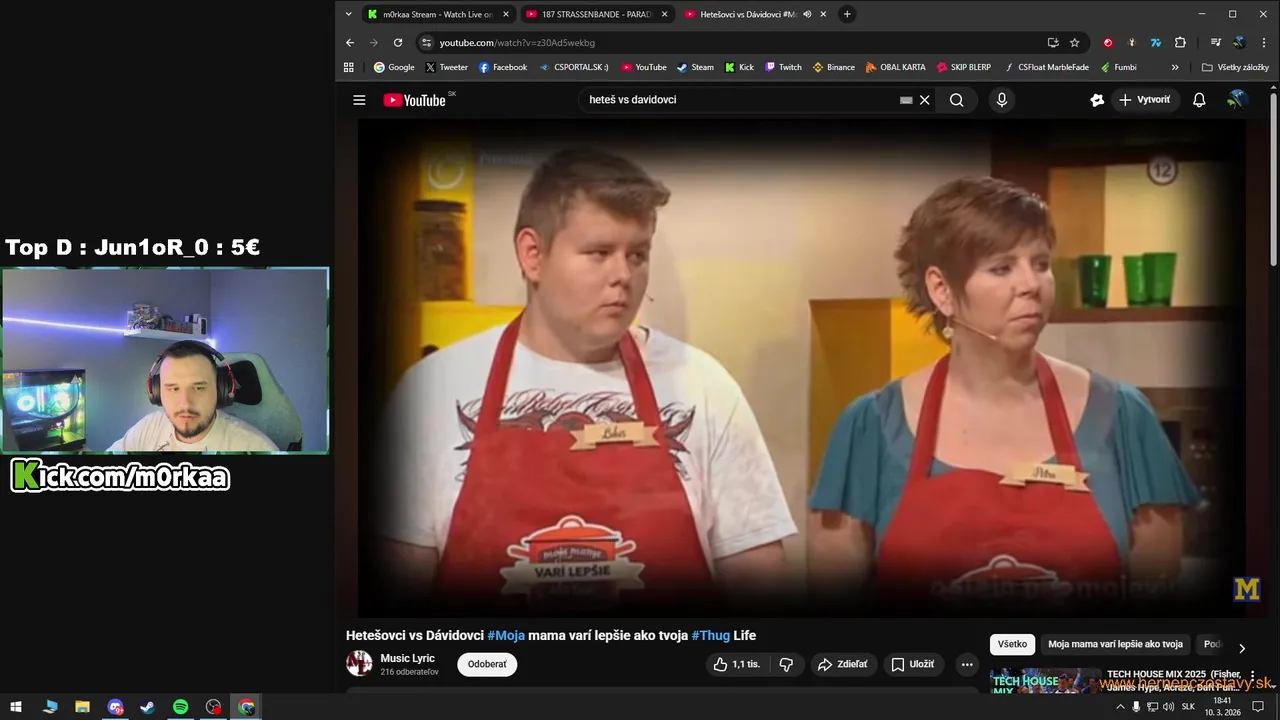Open the YouTube account avatar menu
This screenshot has width=1280, height=720.
[1237, 100]
